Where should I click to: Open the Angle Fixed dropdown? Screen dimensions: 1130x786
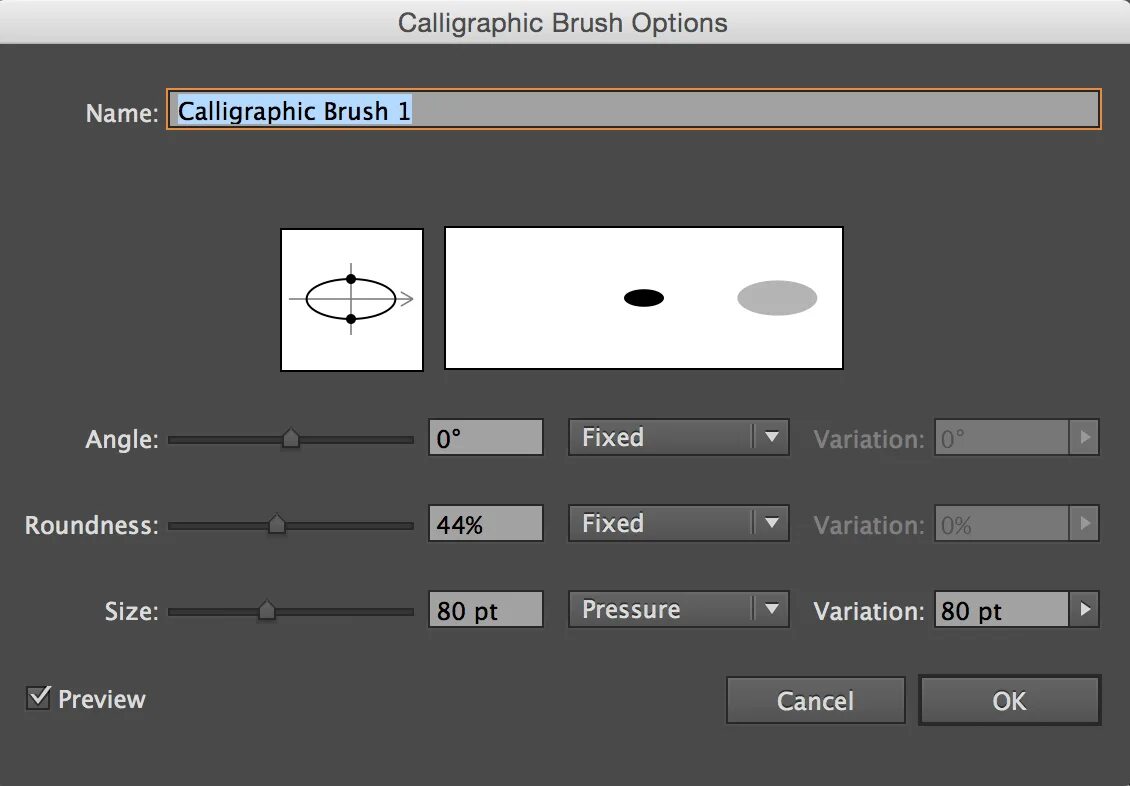click(x=678, y=438)
